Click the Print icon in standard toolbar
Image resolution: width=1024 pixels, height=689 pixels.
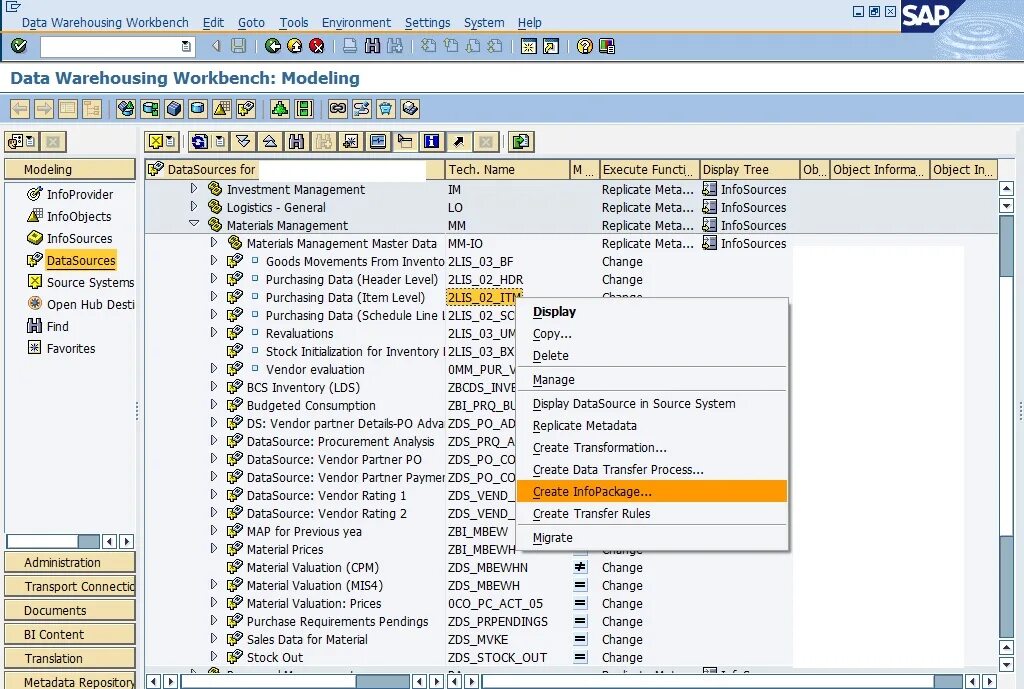[x=350, y=46]
